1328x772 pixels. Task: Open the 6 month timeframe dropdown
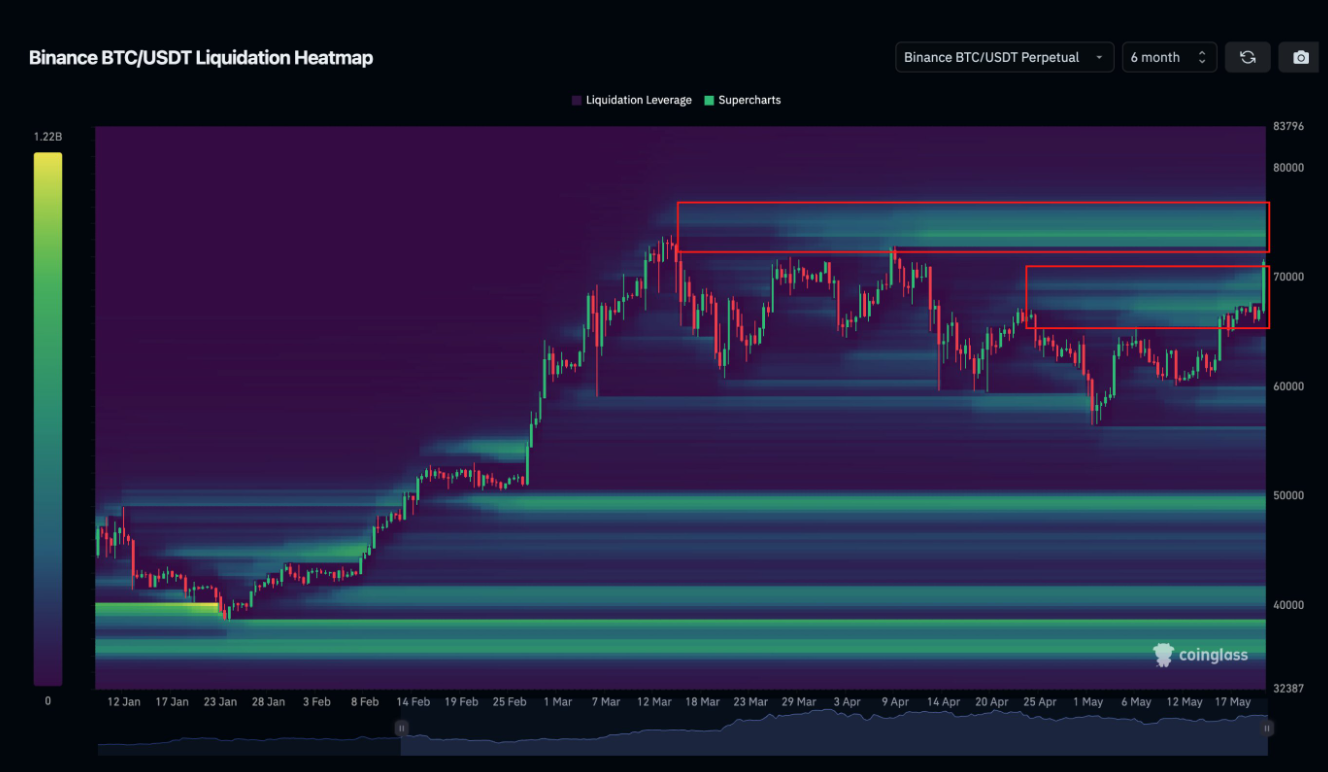1169,57
